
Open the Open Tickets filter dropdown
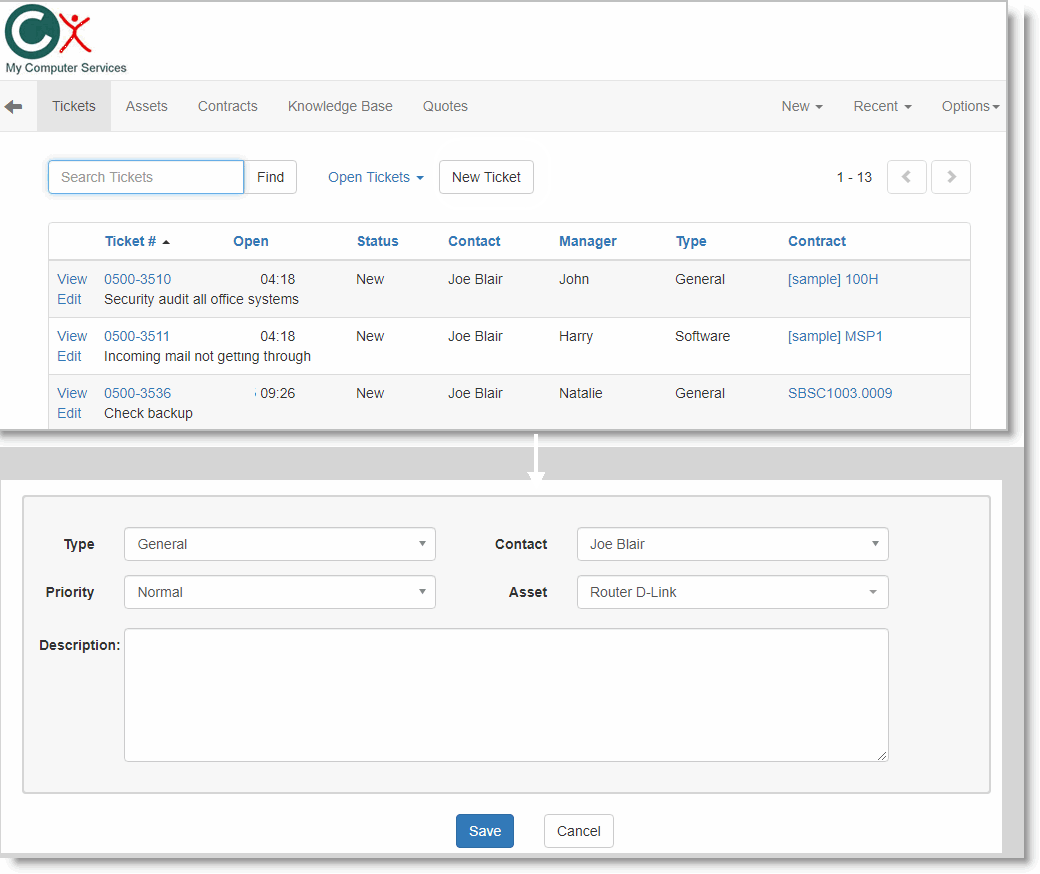coord(375,177)
